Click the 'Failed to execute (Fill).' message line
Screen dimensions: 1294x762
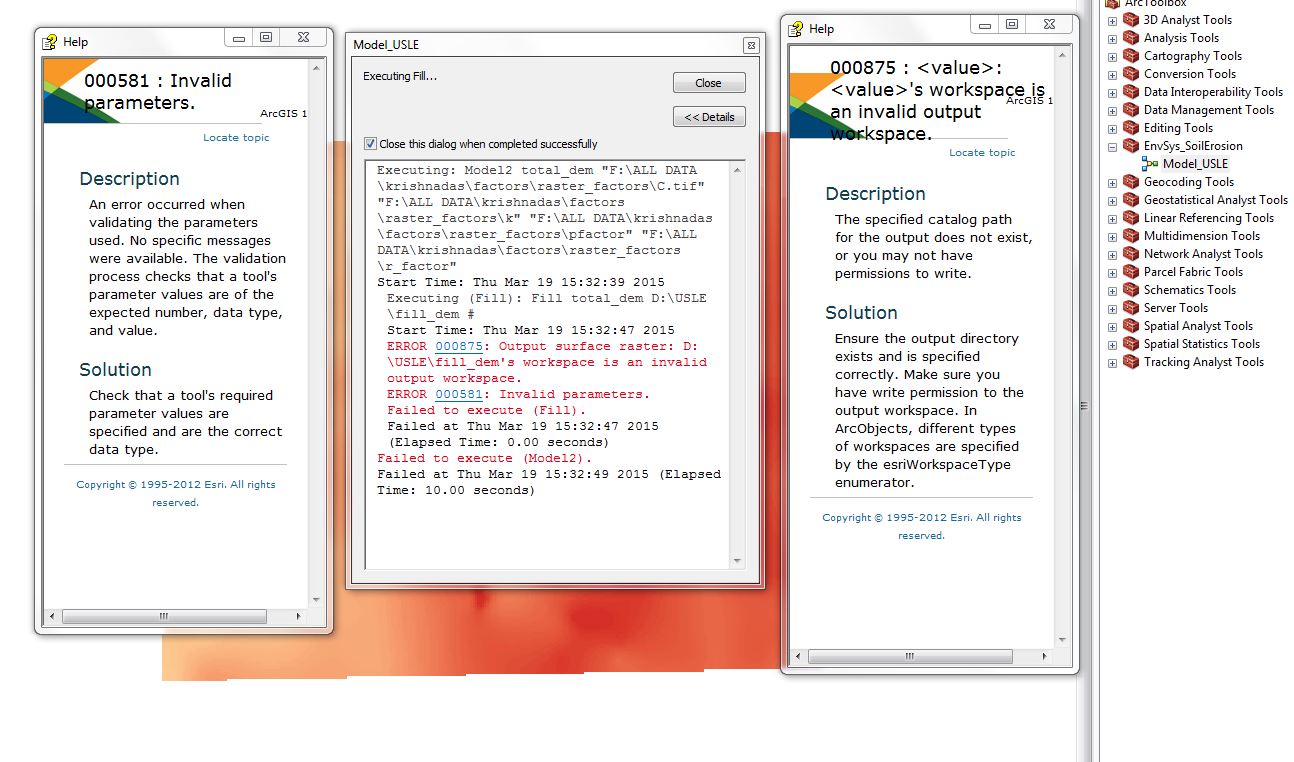tap(487, 410)
